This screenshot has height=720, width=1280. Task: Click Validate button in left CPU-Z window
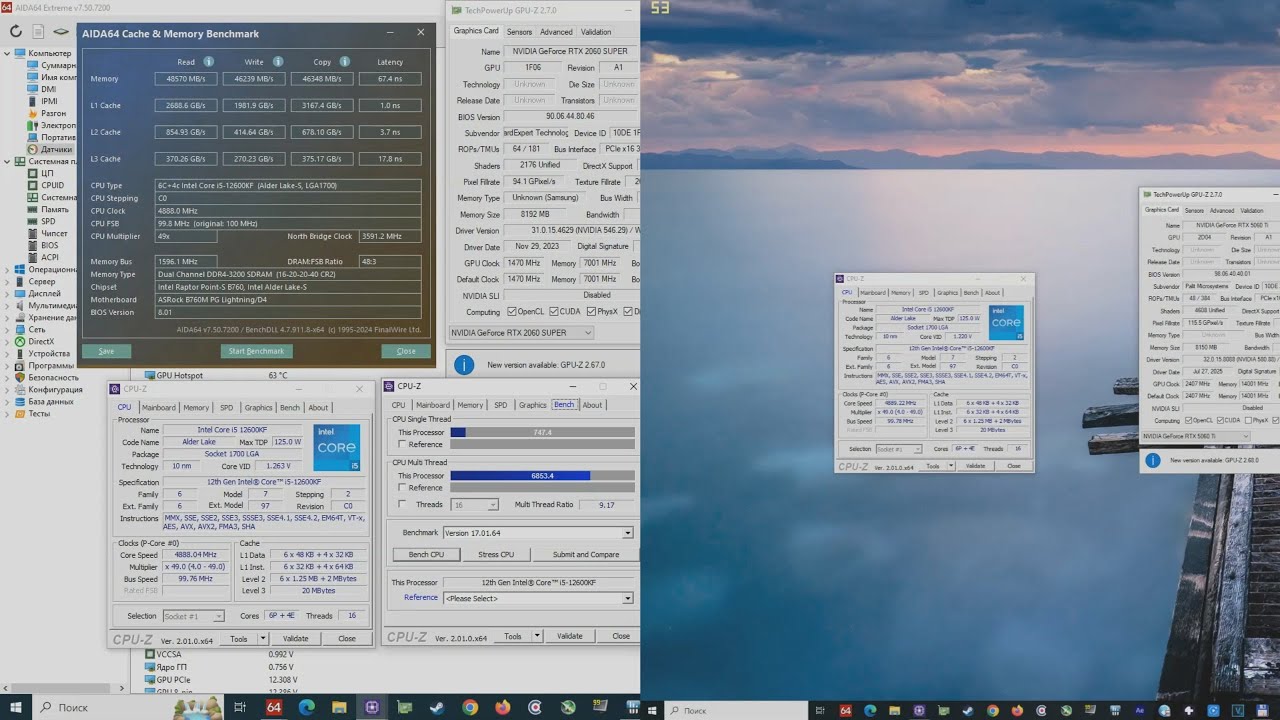296,638
